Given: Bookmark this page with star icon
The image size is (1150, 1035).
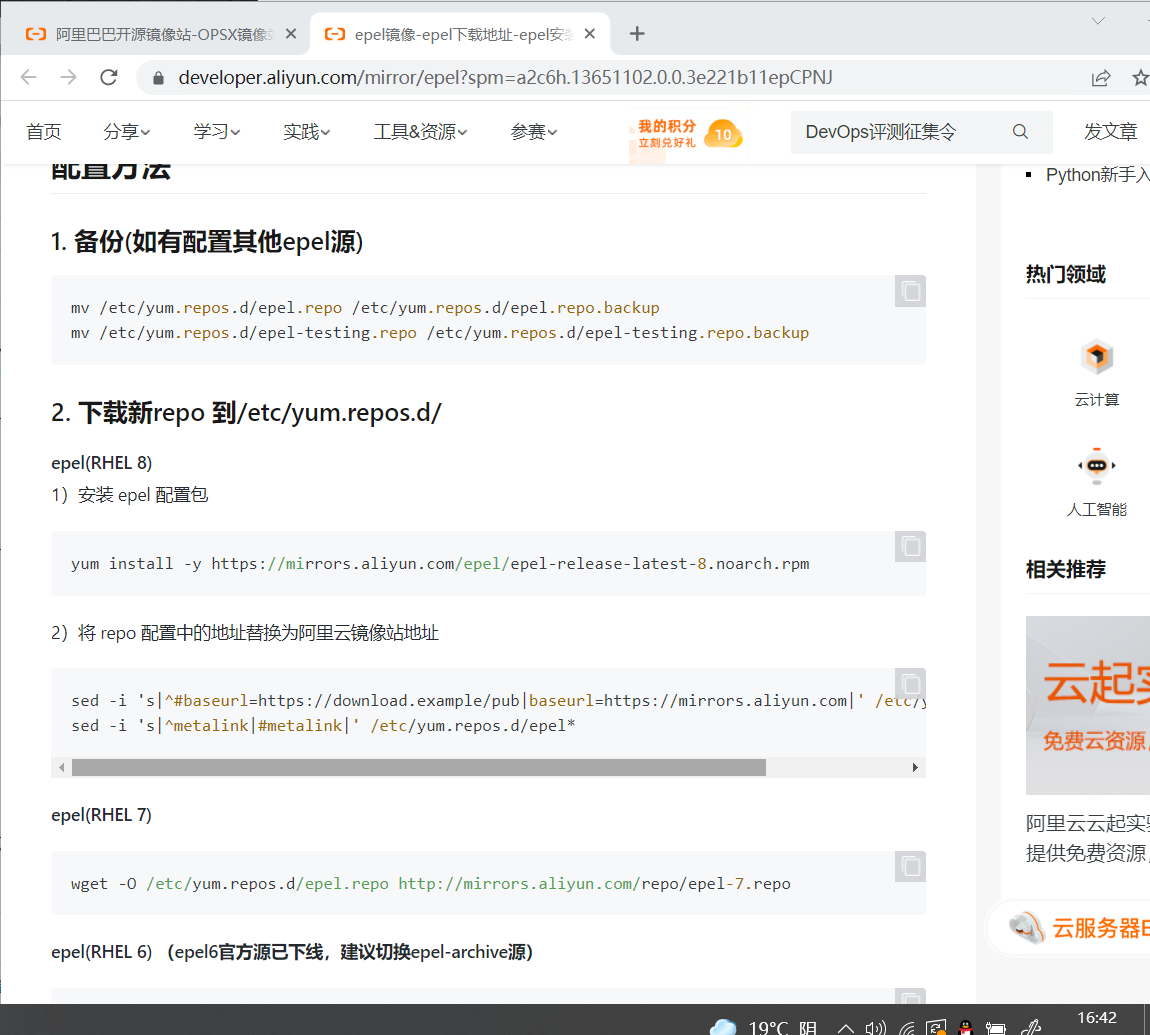Looking at the screenshot, I should (x=1140, y=78).
